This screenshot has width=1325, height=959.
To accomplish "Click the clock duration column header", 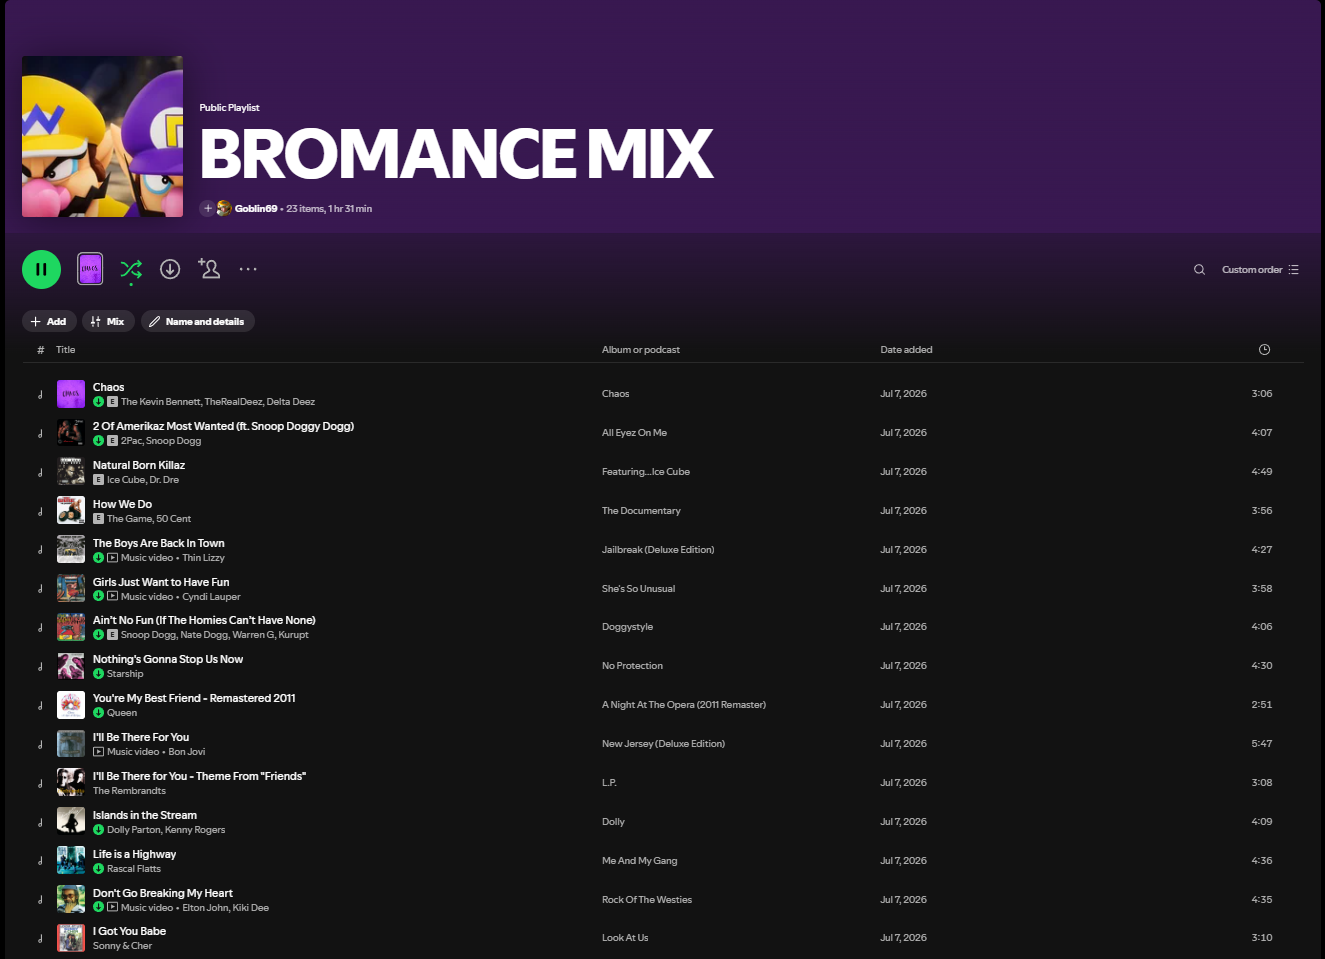I will pos(1264,350).
